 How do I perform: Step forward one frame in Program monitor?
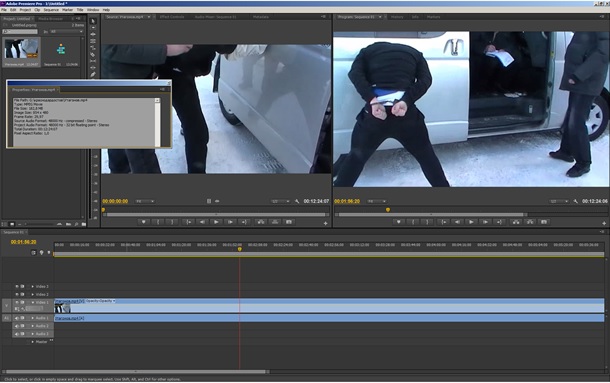pyautogui.click(x=485, y=222)
